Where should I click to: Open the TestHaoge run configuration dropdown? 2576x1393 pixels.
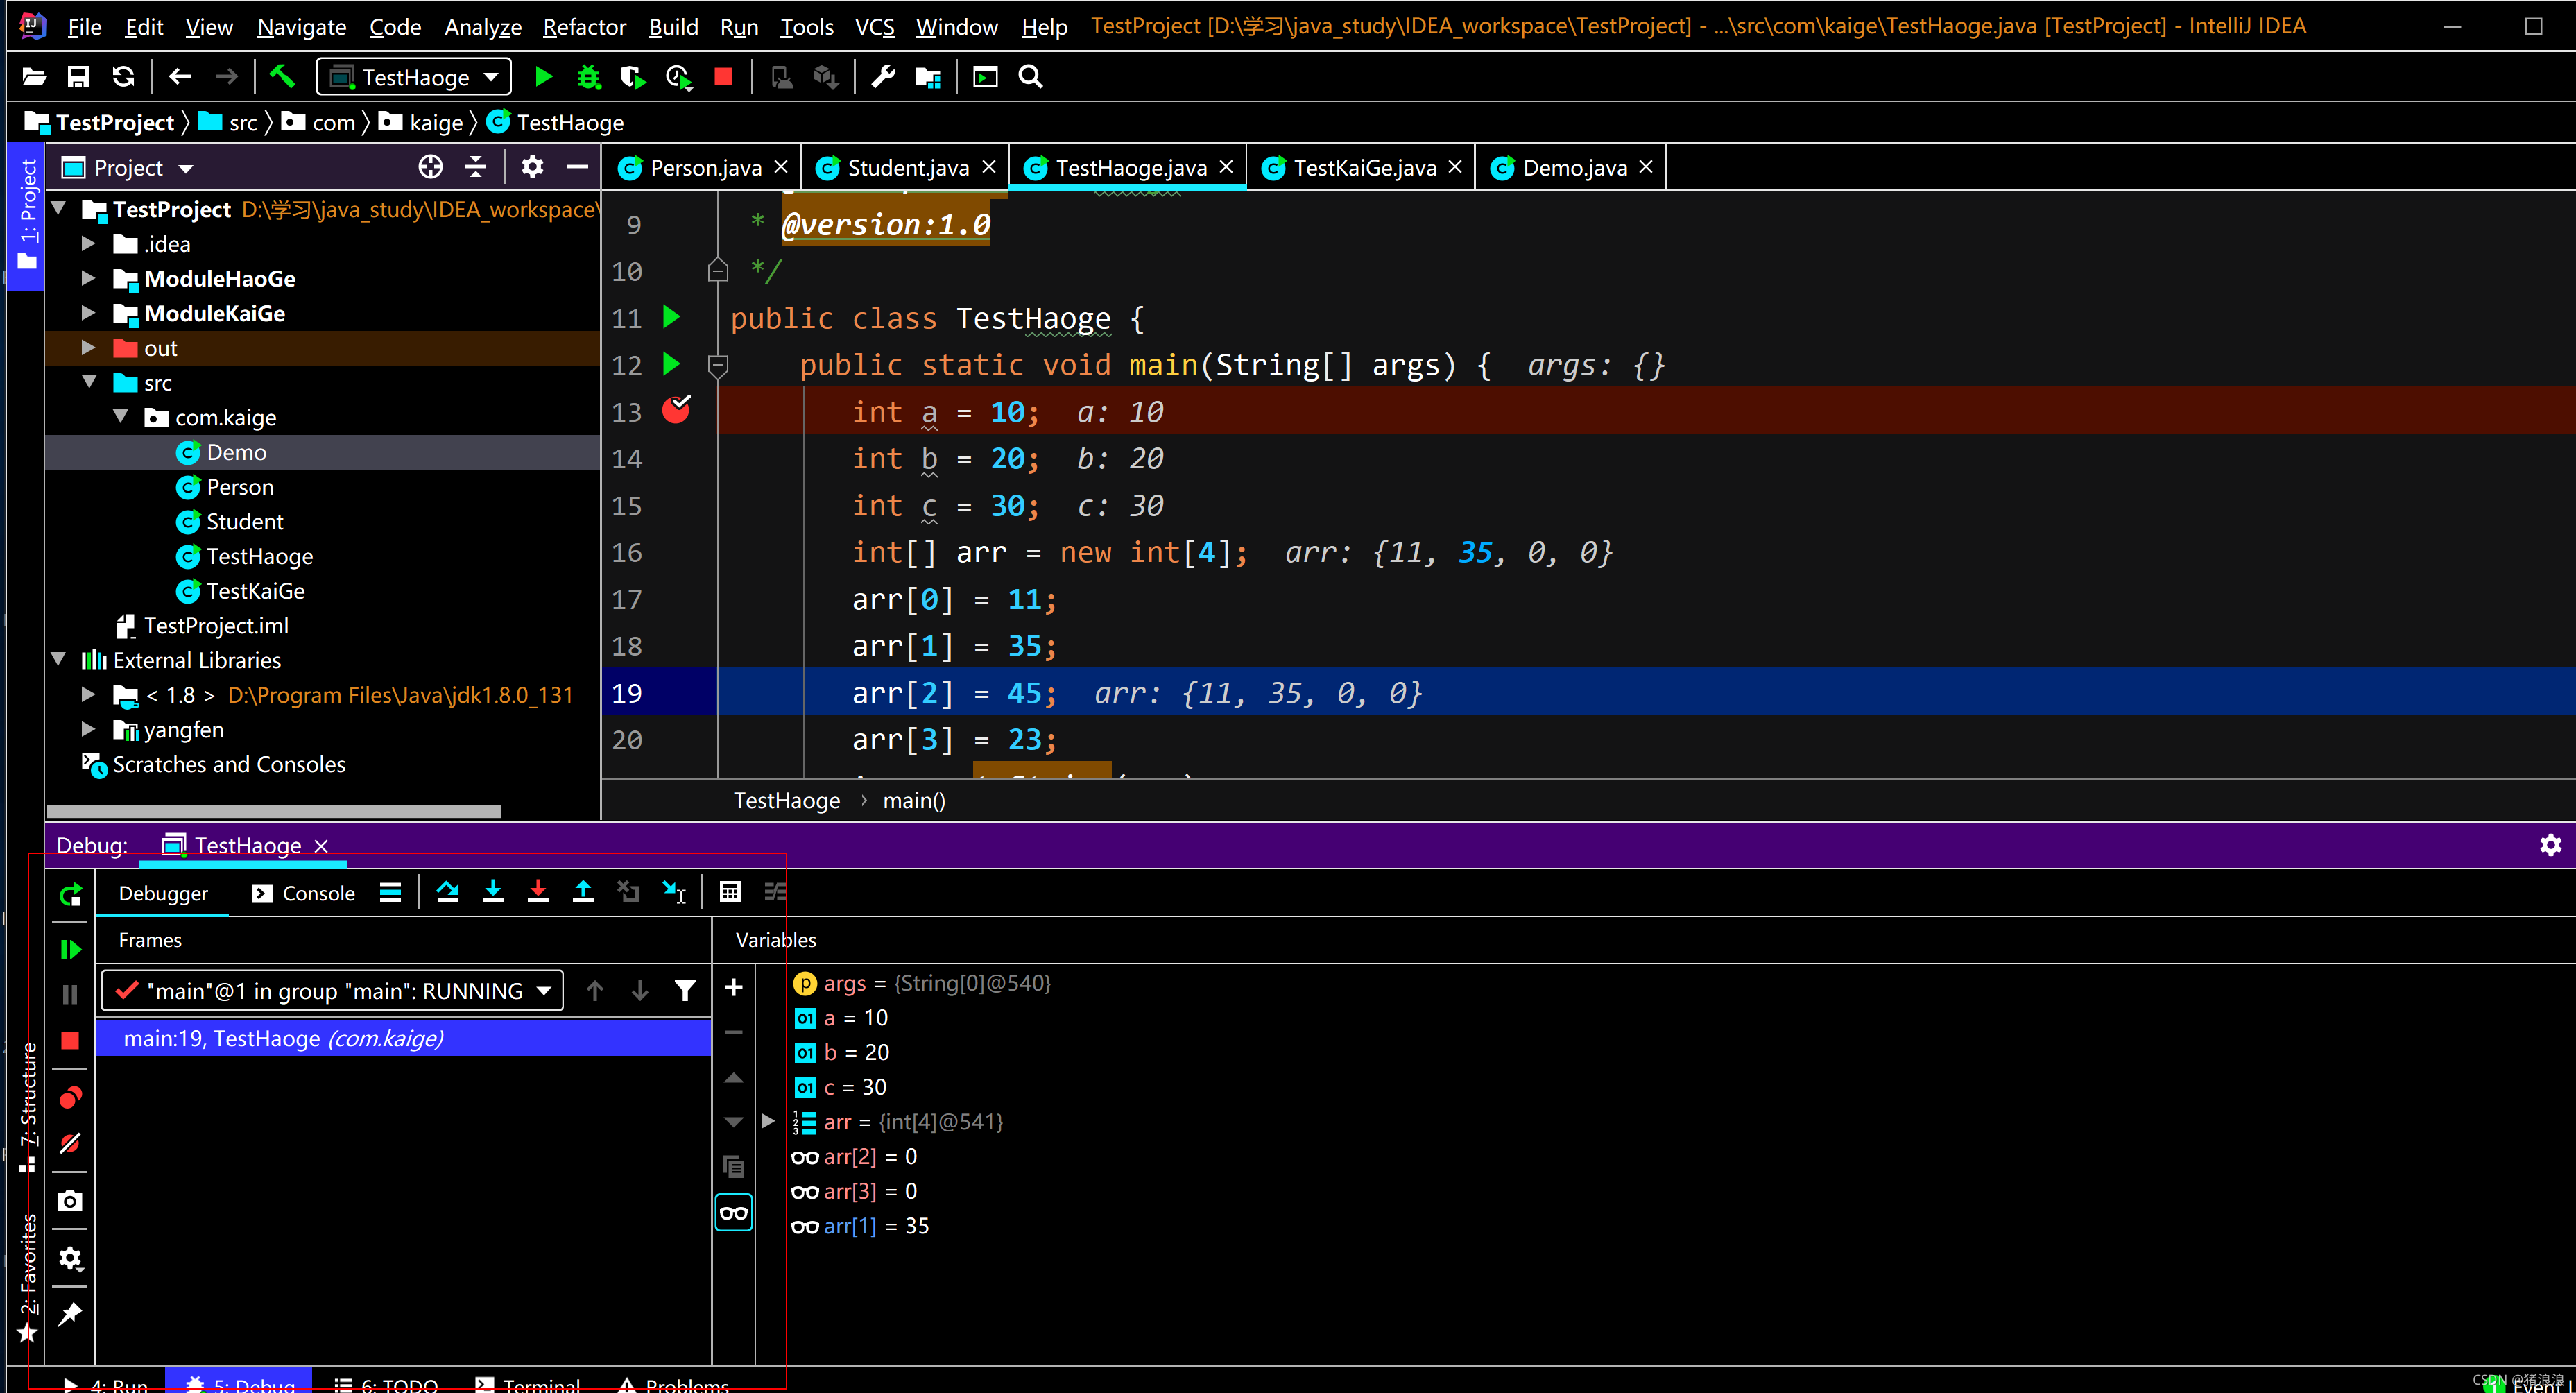pos(414,77)
